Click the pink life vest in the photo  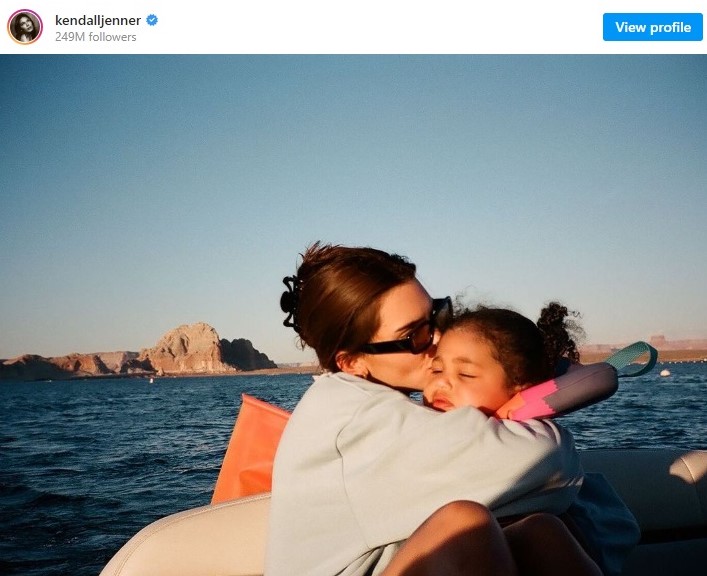560,390
